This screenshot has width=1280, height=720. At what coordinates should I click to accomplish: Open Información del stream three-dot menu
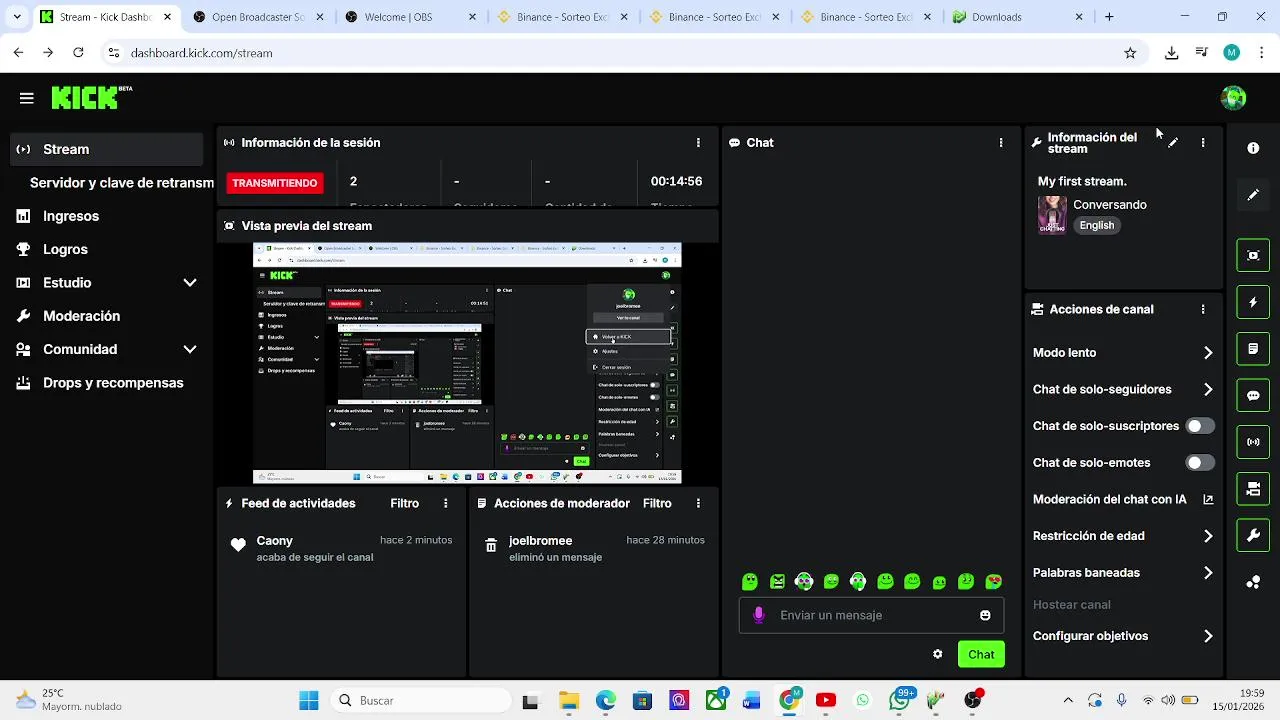click(x=1203, y=143)
